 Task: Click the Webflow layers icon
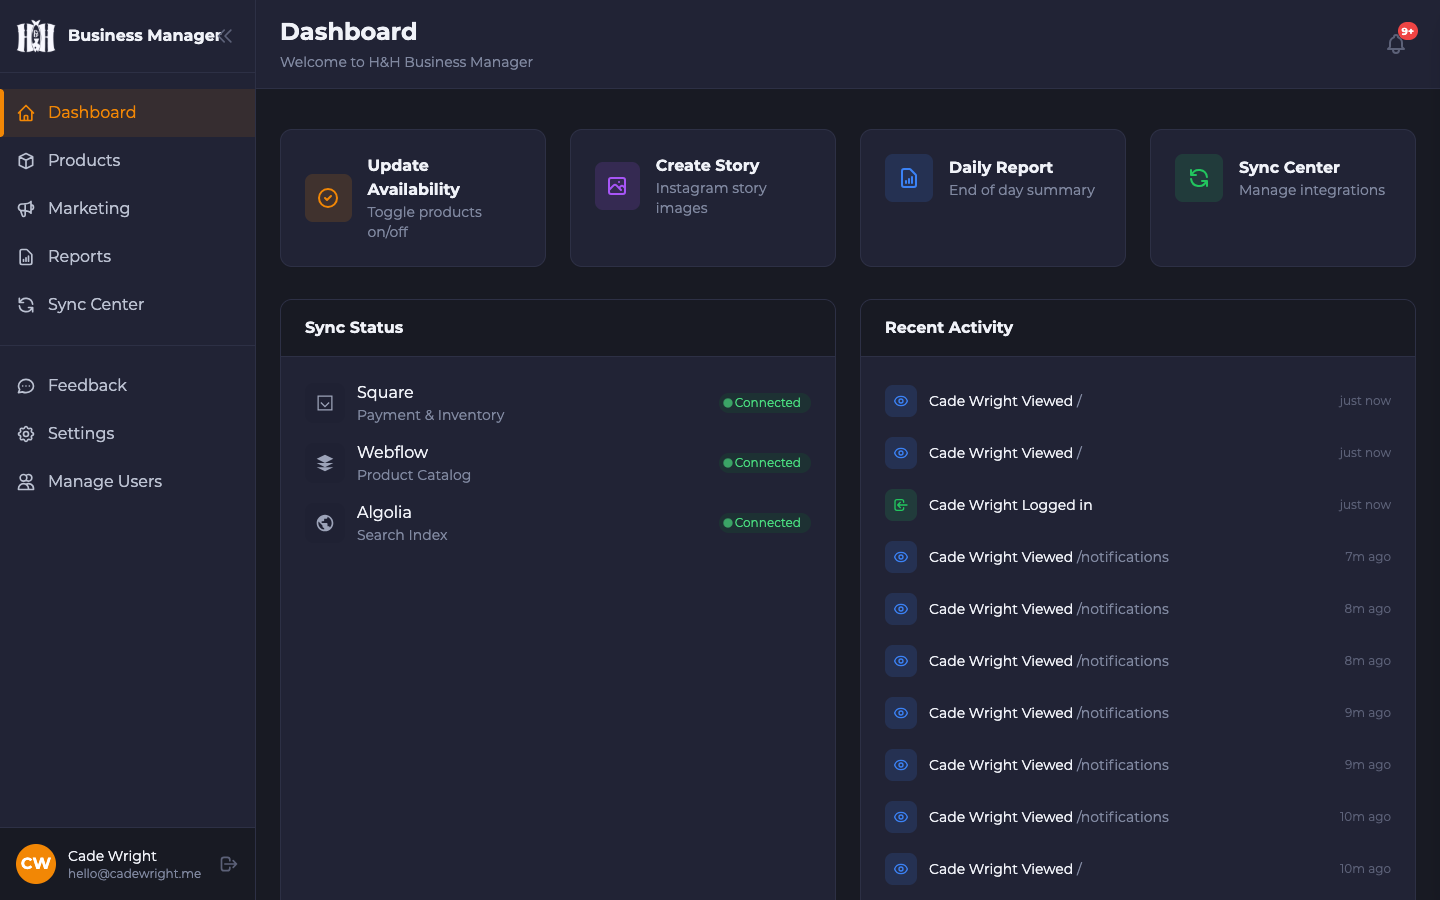[x=325, y=463]
